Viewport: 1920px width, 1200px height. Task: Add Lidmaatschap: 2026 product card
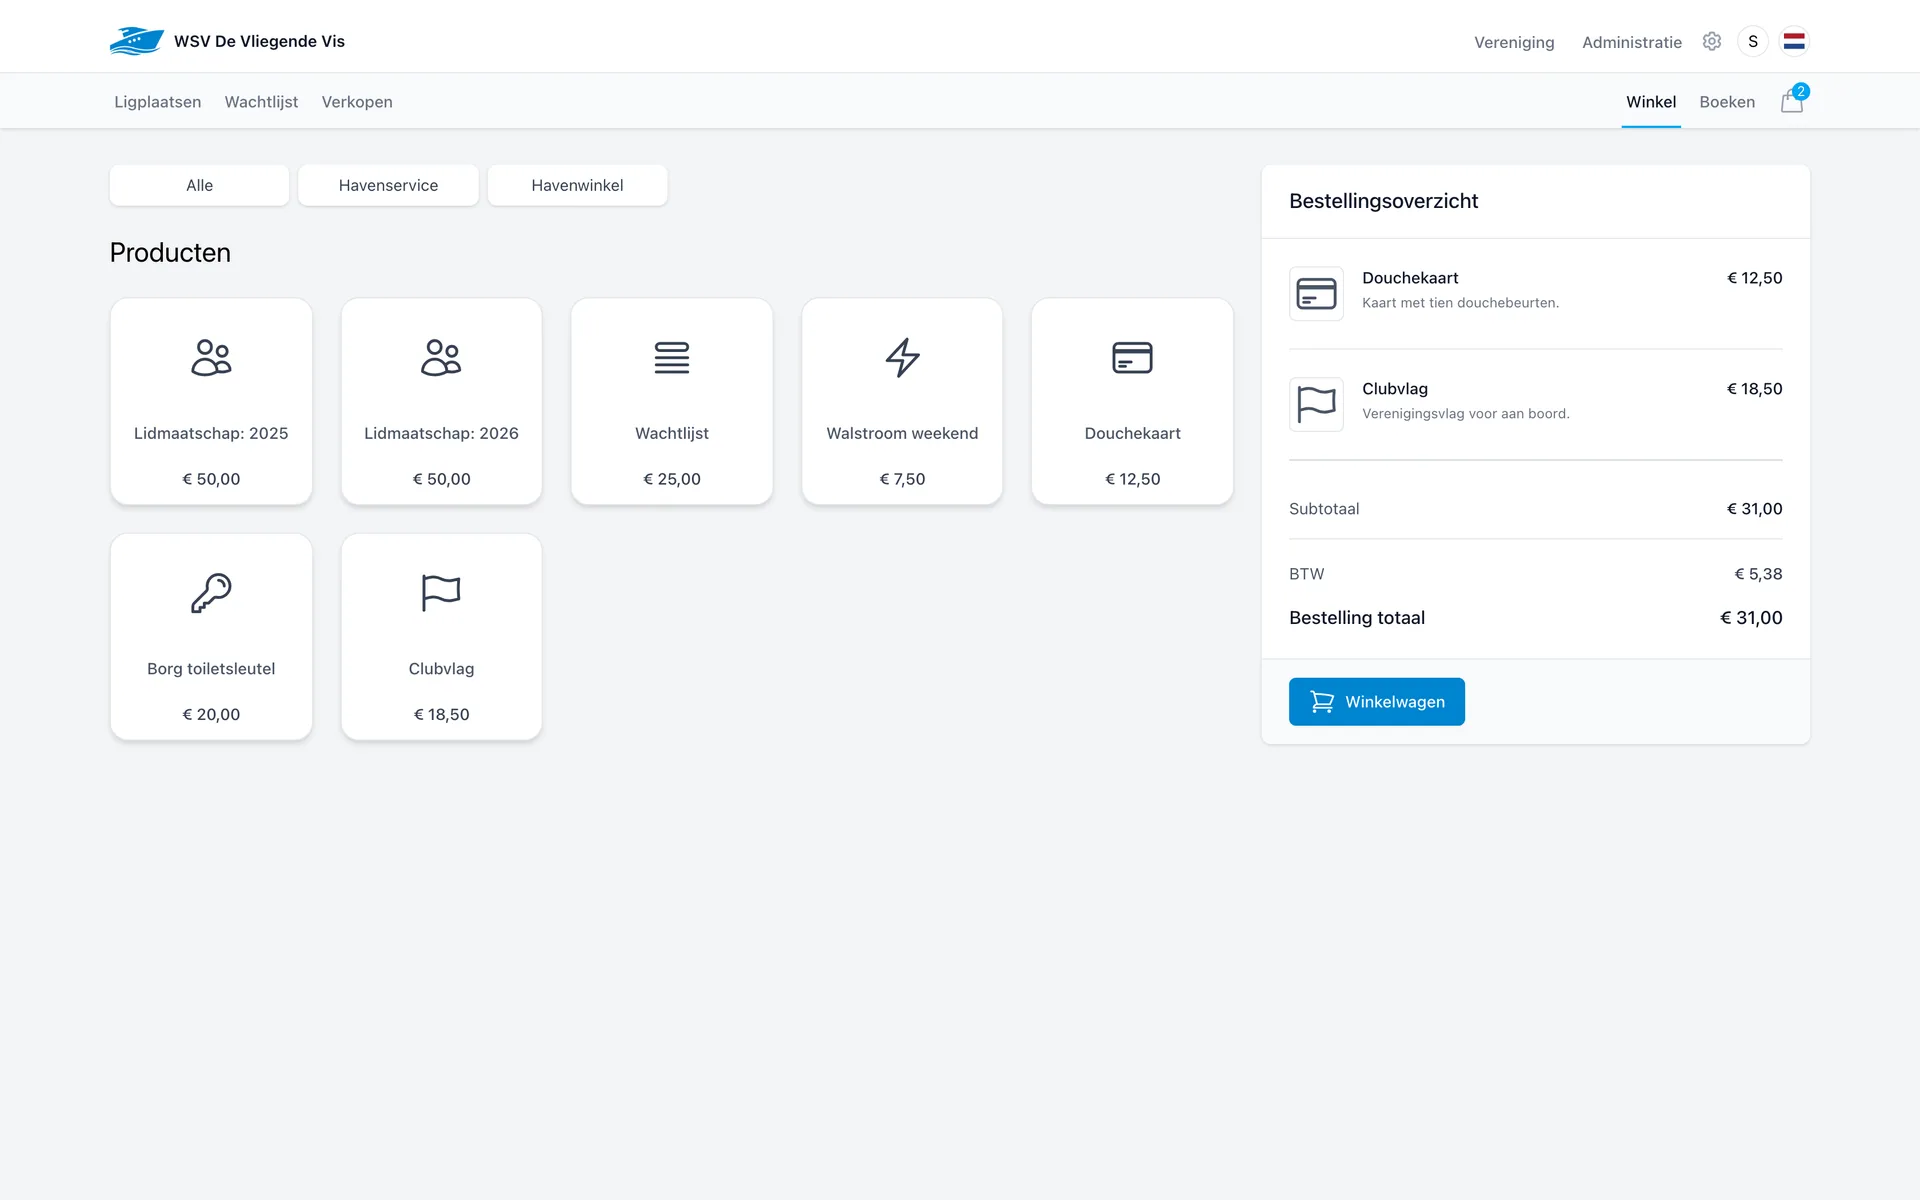[x=441, y=401]
